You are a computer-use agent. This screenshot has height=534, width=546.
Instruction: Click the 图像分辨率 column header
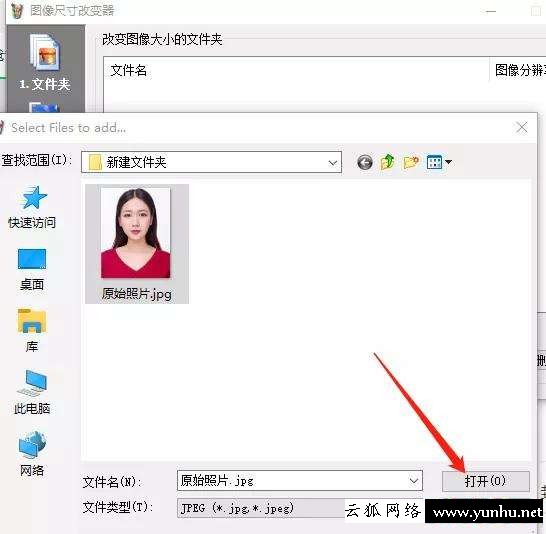518,70
